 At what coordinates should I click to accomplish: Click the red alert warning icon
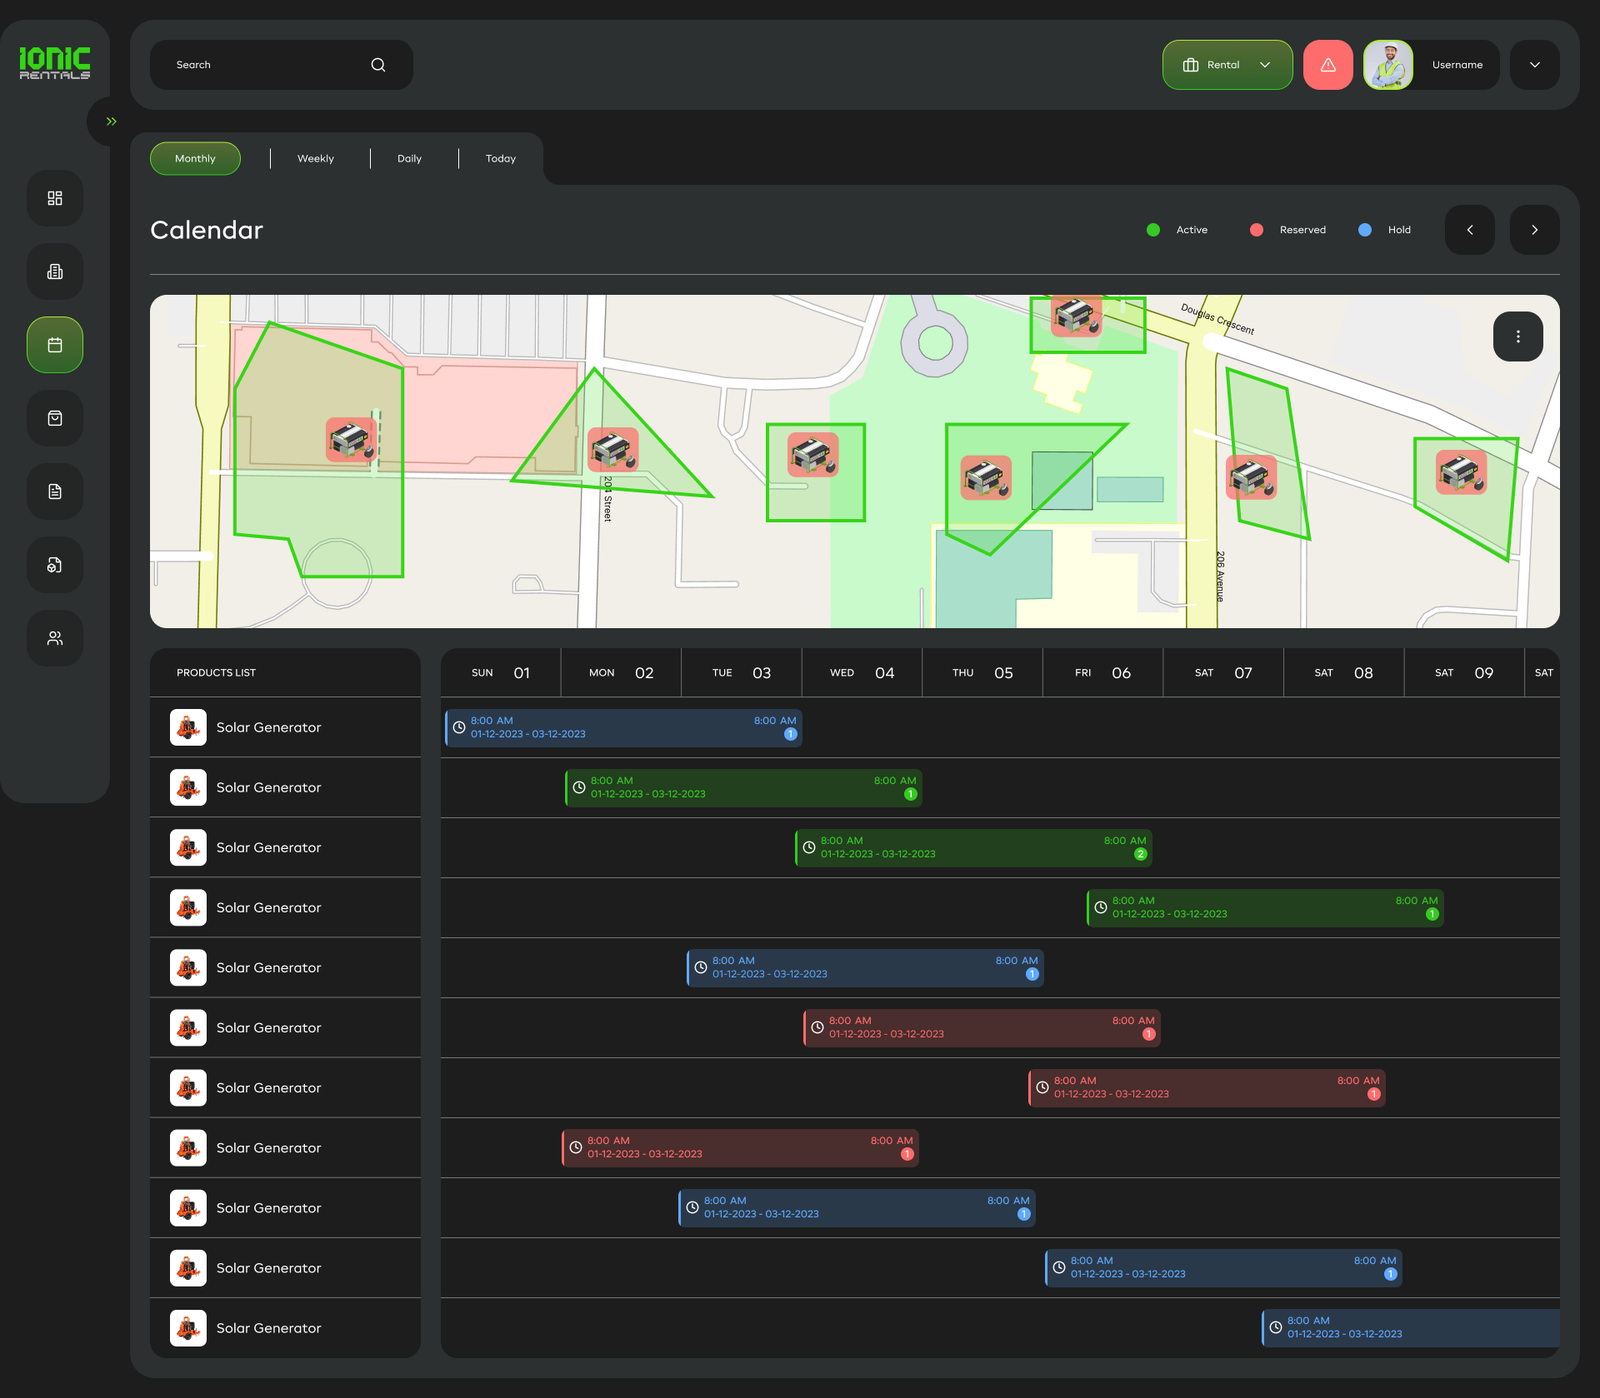[x=1328, y=65]
